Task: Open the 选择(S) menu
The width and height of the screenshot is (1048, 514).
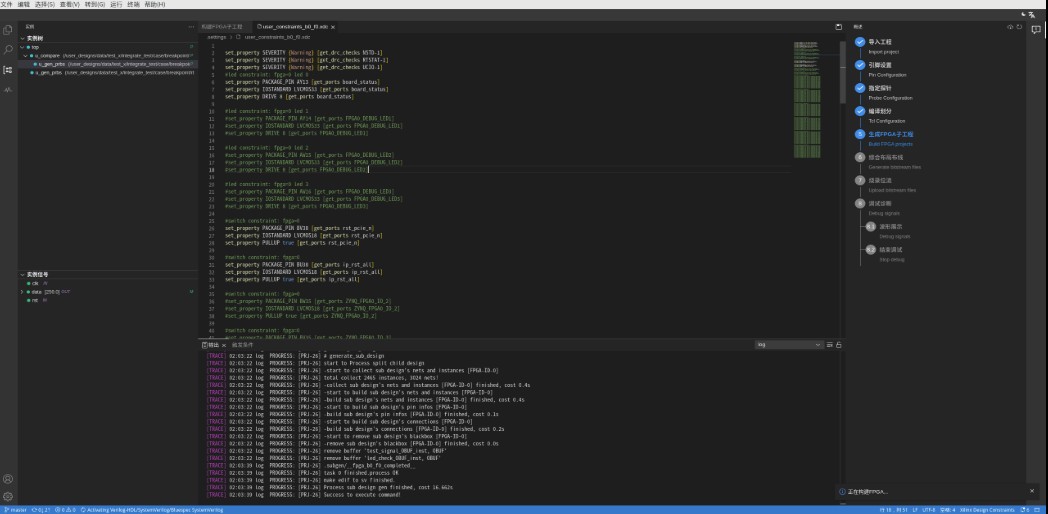Action: (45, 5)
